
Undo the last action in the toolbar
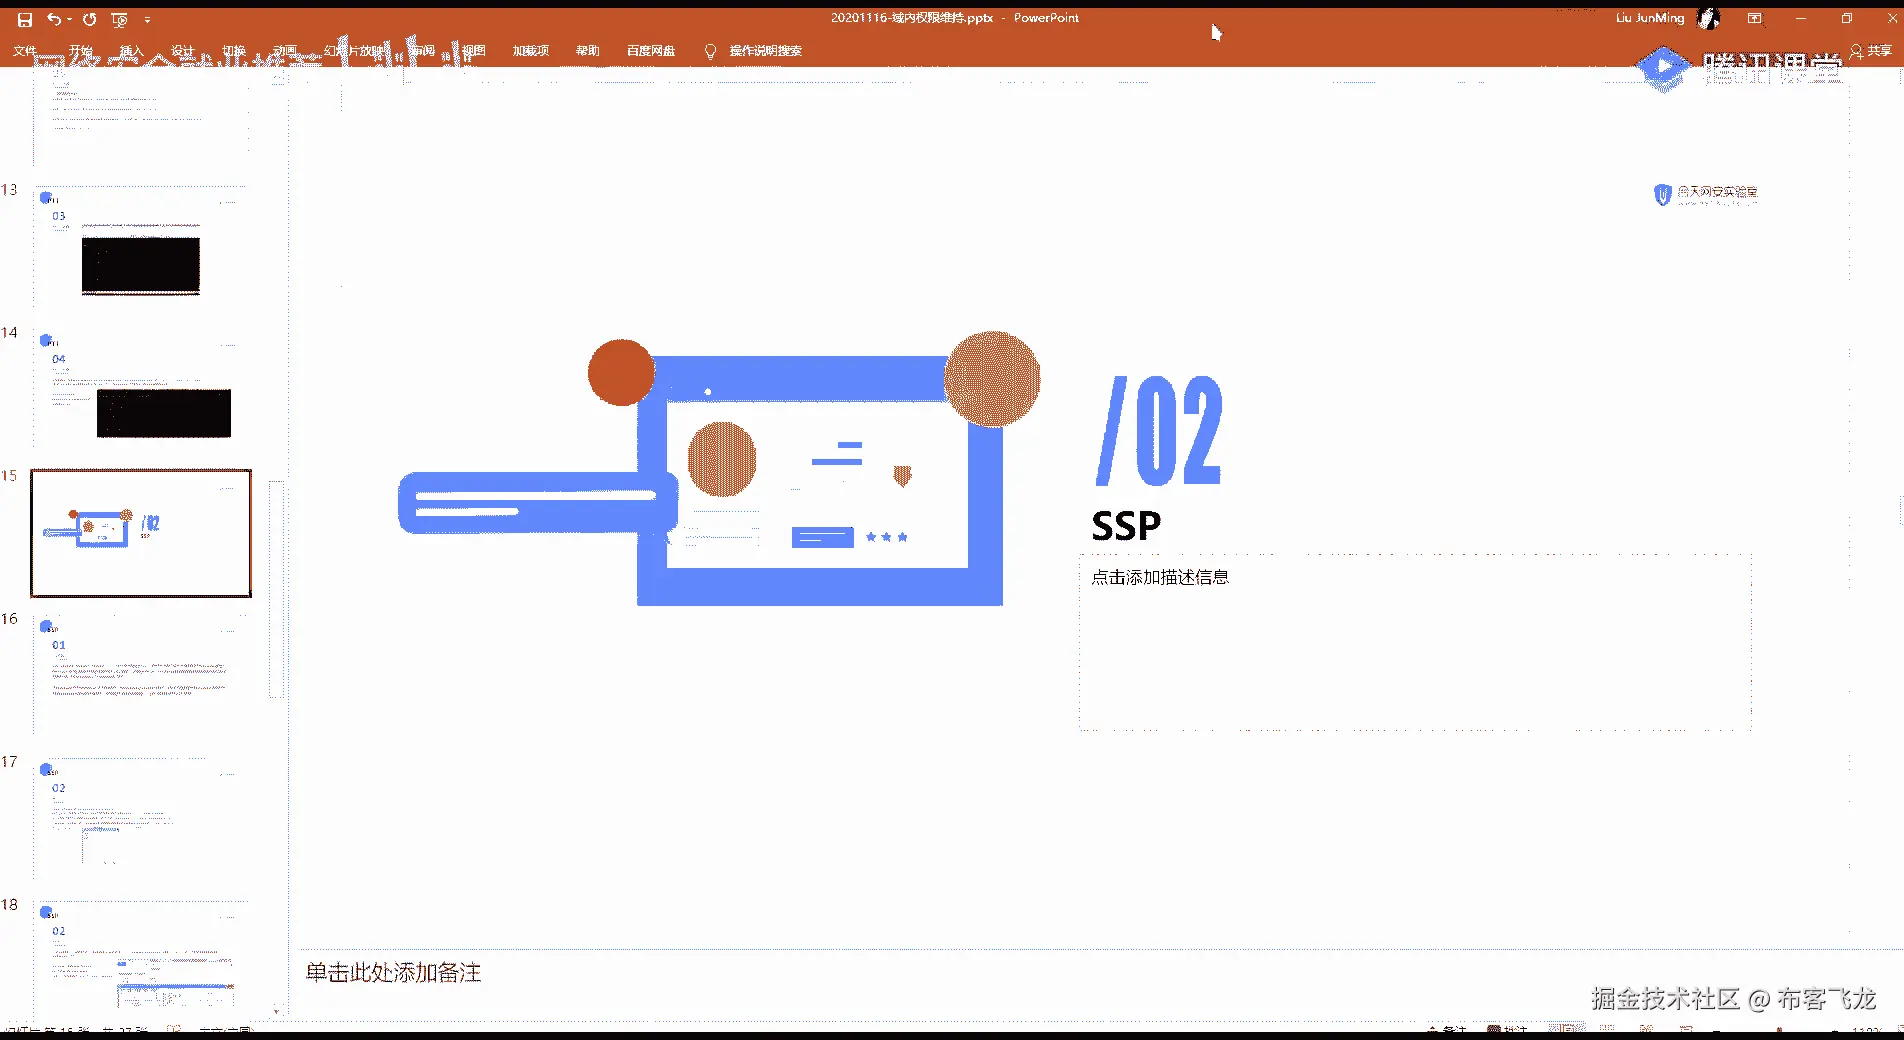[x=53, y=19]
